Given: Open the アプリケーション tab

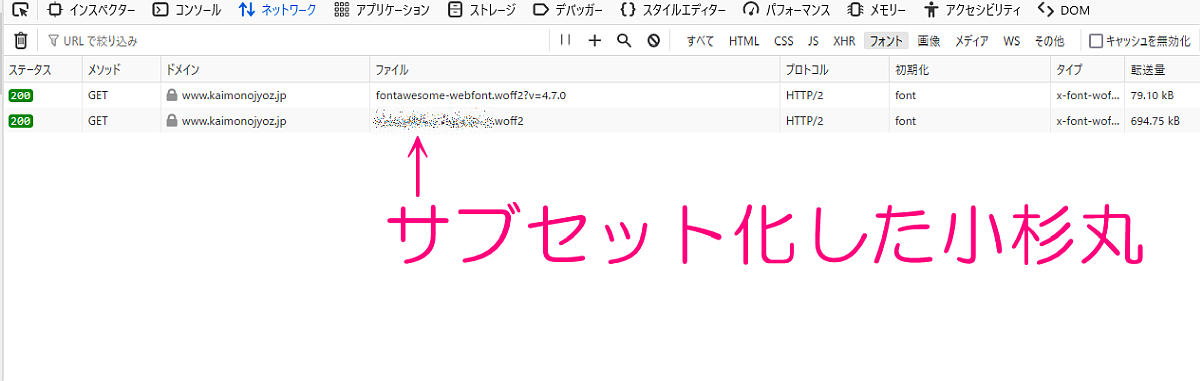Looking at the screenshot, I should click(x=381, y=11).
